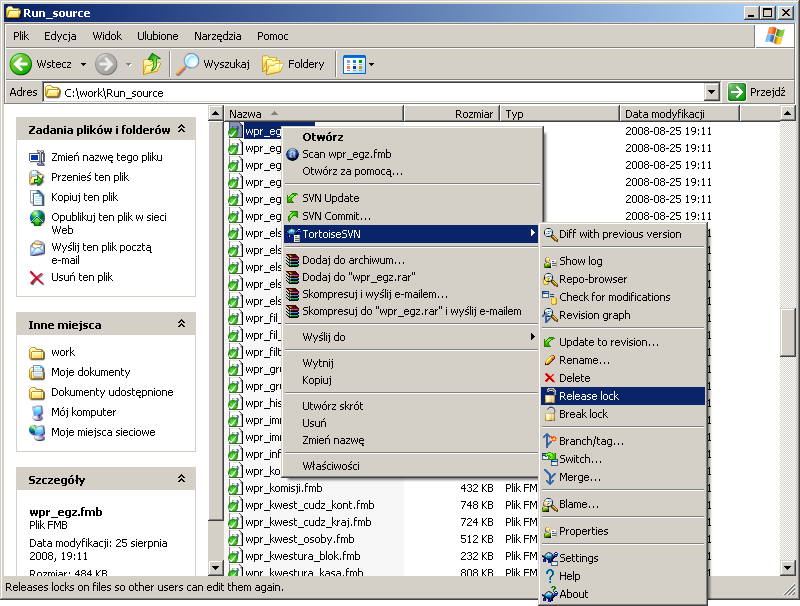
Task: Click the TortoiseSVN Settings icon
Action: click(x=550, y=558)
